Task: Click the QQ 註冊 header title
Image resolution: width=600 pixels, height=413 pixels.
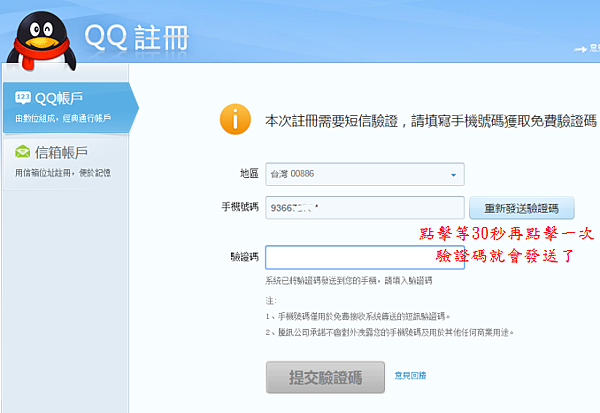Action: [x=137, y=38]
